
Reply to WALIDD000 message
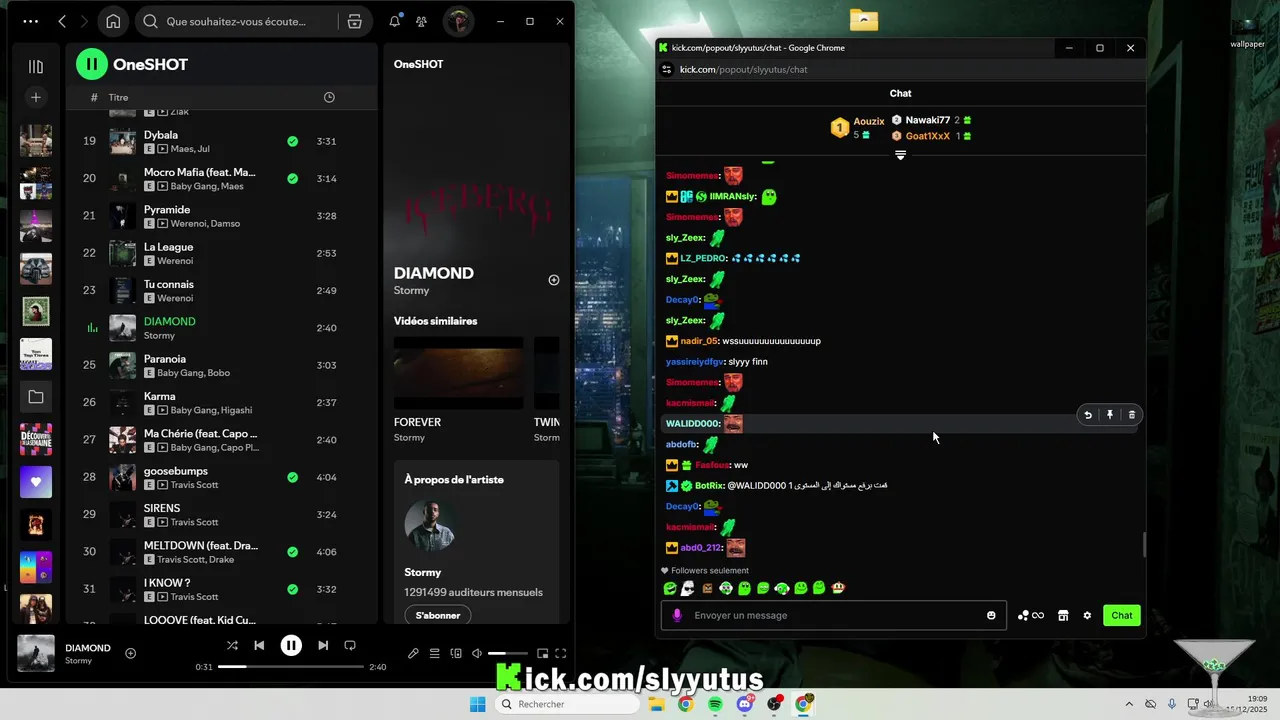[x=1088, y=415]
